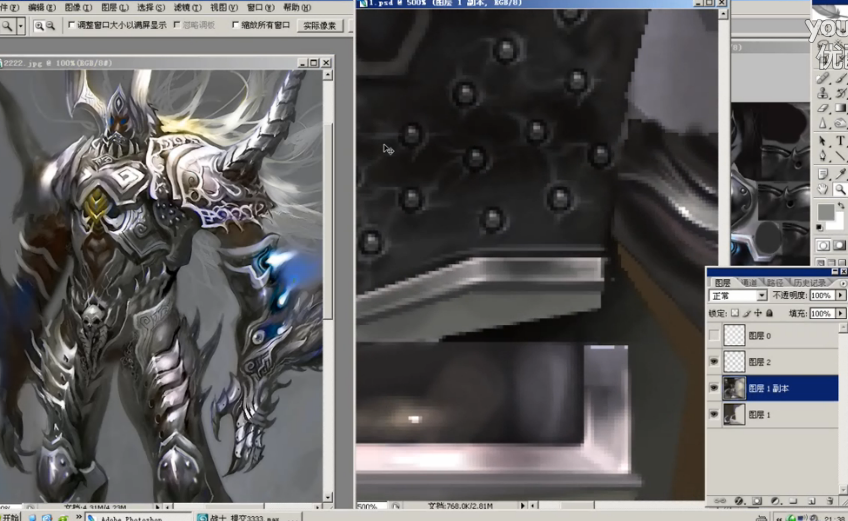Select the Pen tool
This screenshot has height=521, width=848.
pos(823,156)
